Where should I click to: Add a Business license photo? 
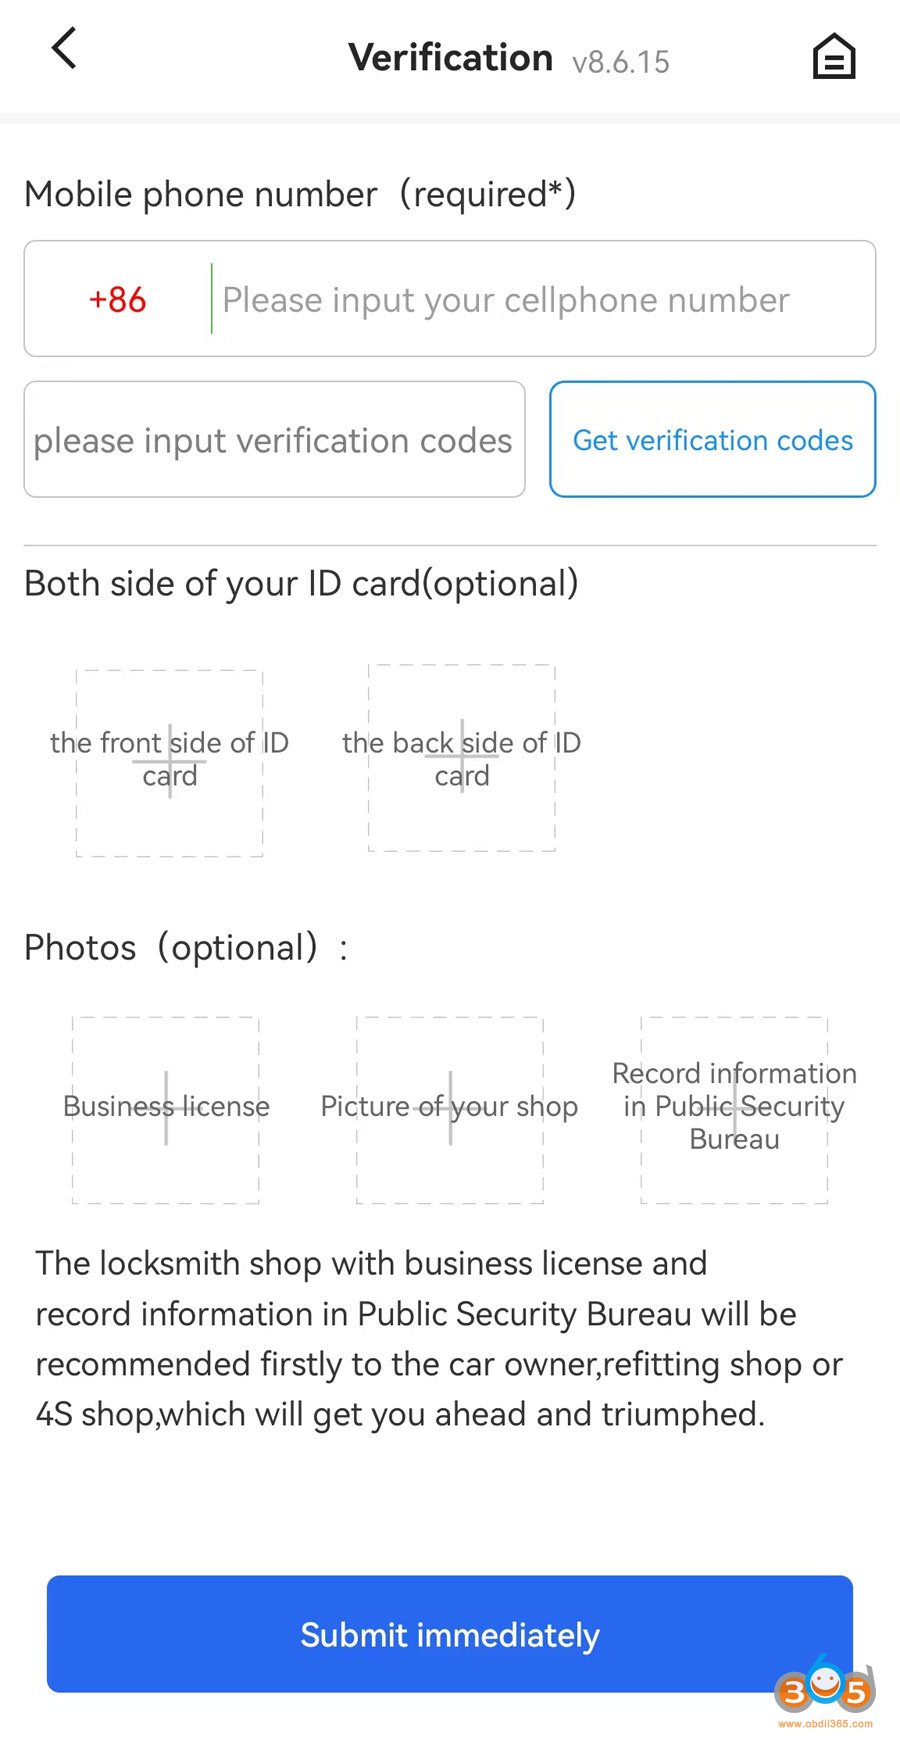[166, 1109]
